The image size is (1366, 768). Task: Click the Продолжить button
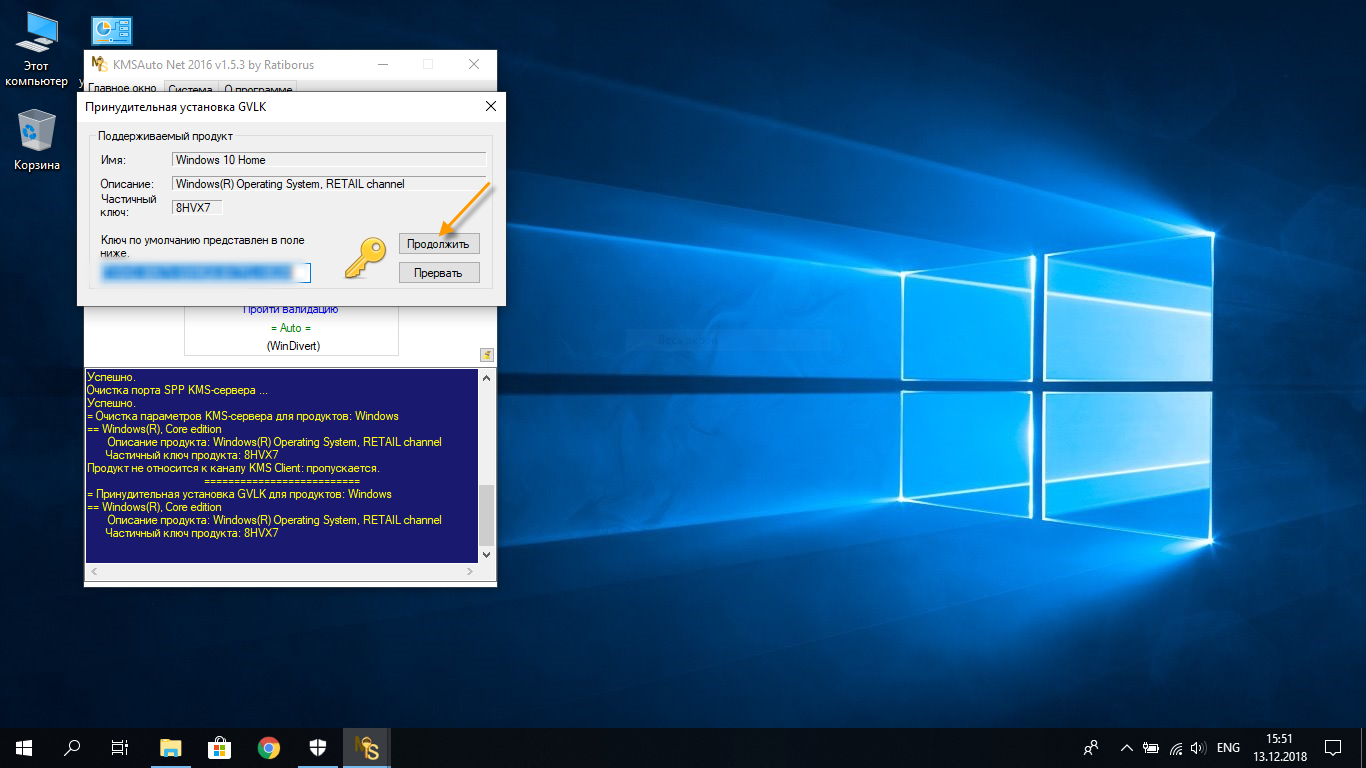coord(439,243)
